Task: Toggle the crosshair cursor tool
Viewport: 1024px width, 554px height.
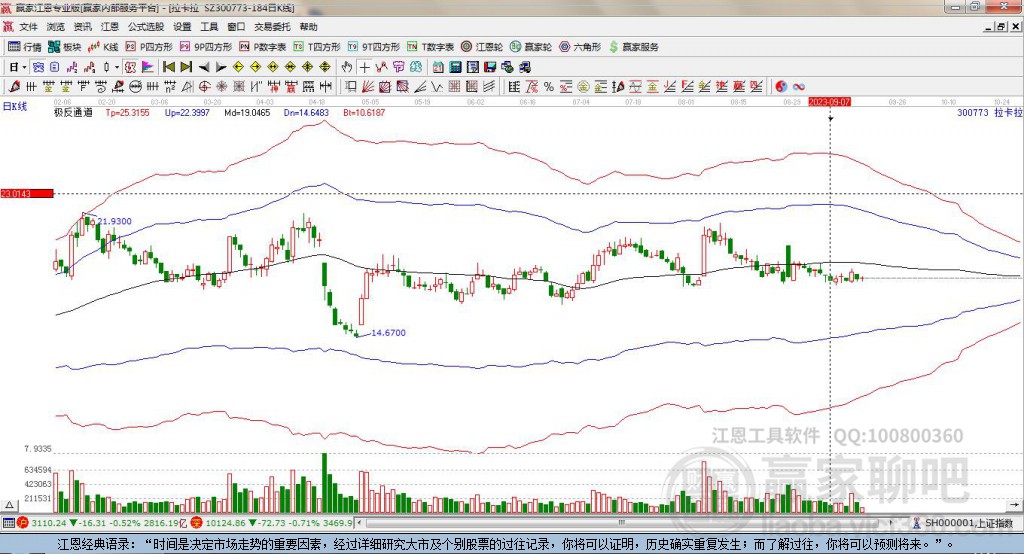Action: coord(364,67)
